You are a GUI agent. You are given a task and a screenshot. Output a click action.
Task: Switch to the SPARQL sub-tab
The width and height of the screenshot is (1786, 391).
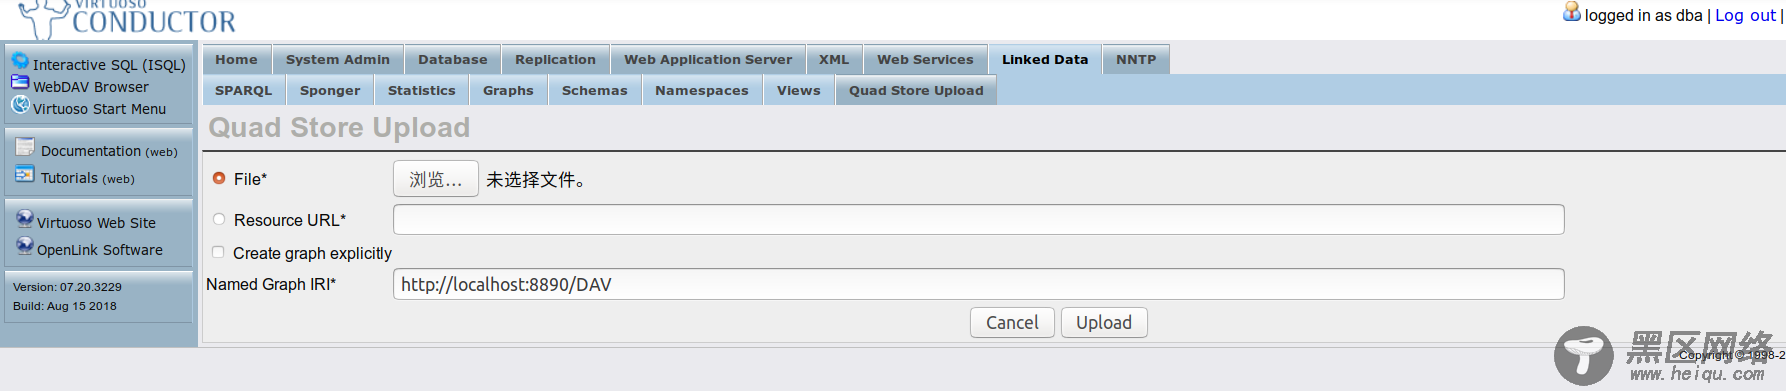(x=244, y=90)
